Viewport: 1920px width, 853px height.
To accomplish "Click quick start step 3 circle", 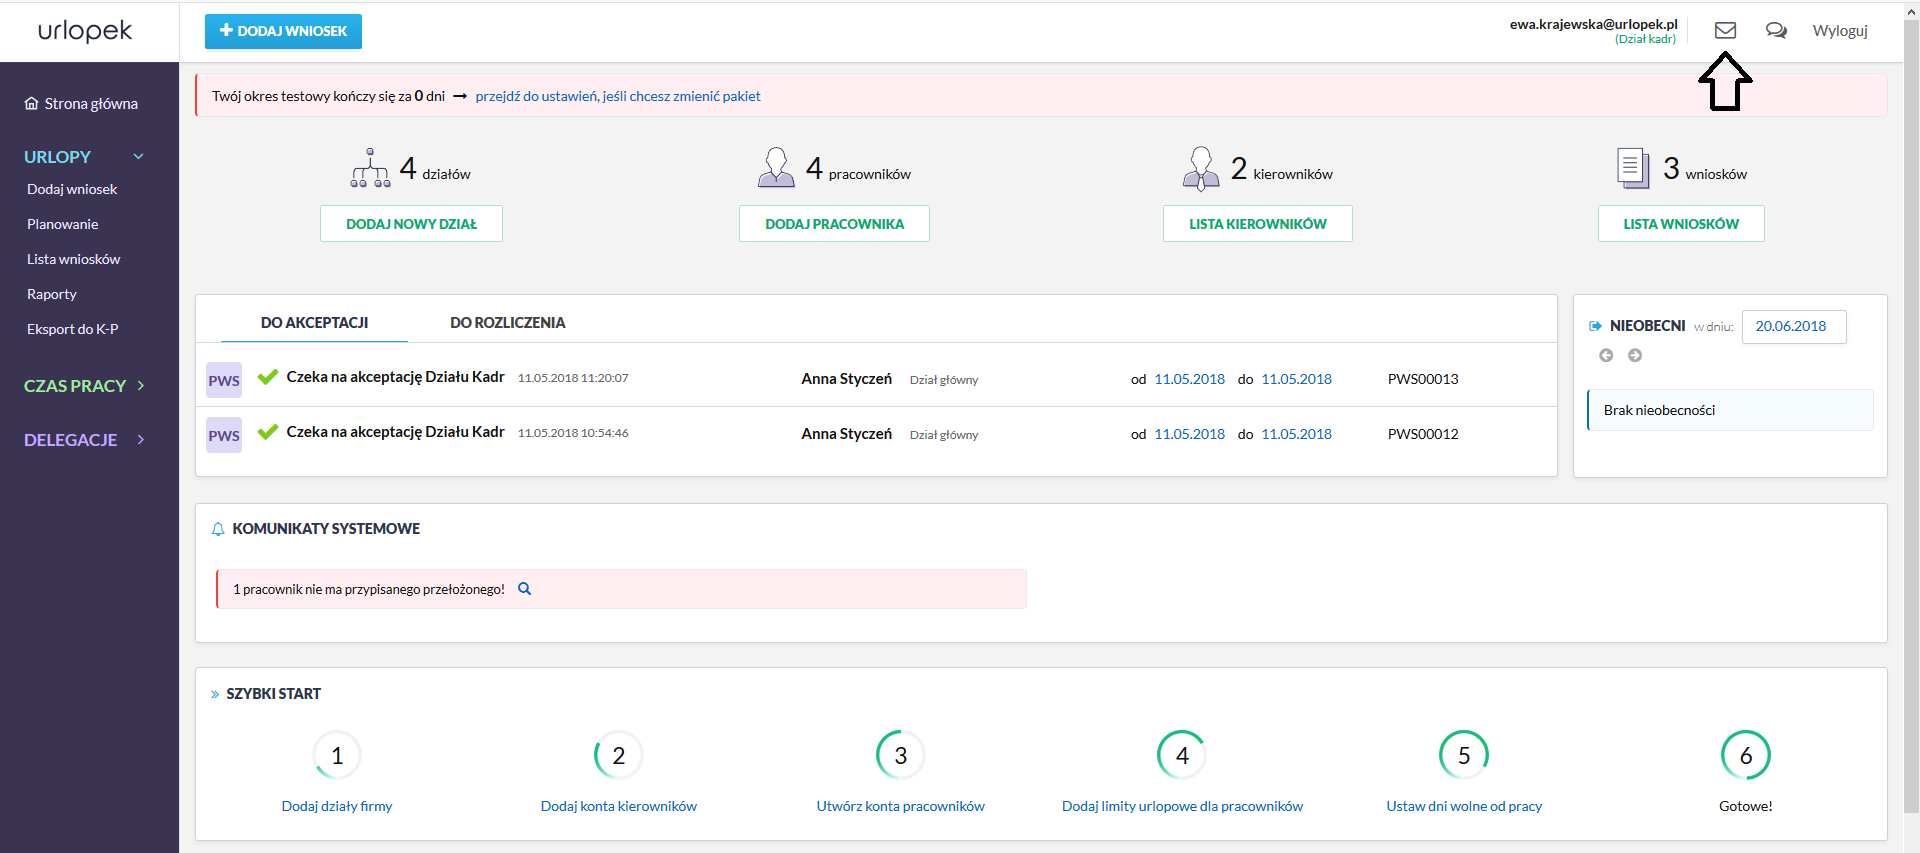I will (901, 755).
